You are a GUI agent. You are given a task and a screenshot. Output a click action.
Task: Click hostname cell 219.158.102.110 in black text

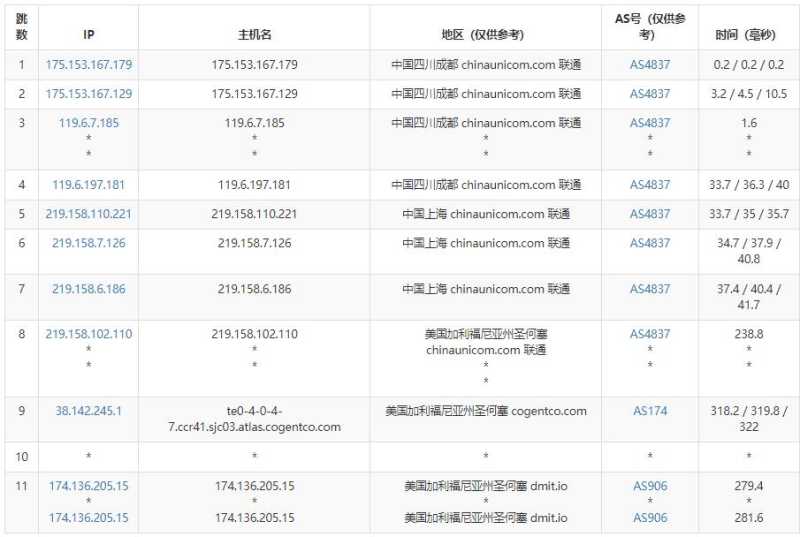pyautogui.click(x=255, y=334)
